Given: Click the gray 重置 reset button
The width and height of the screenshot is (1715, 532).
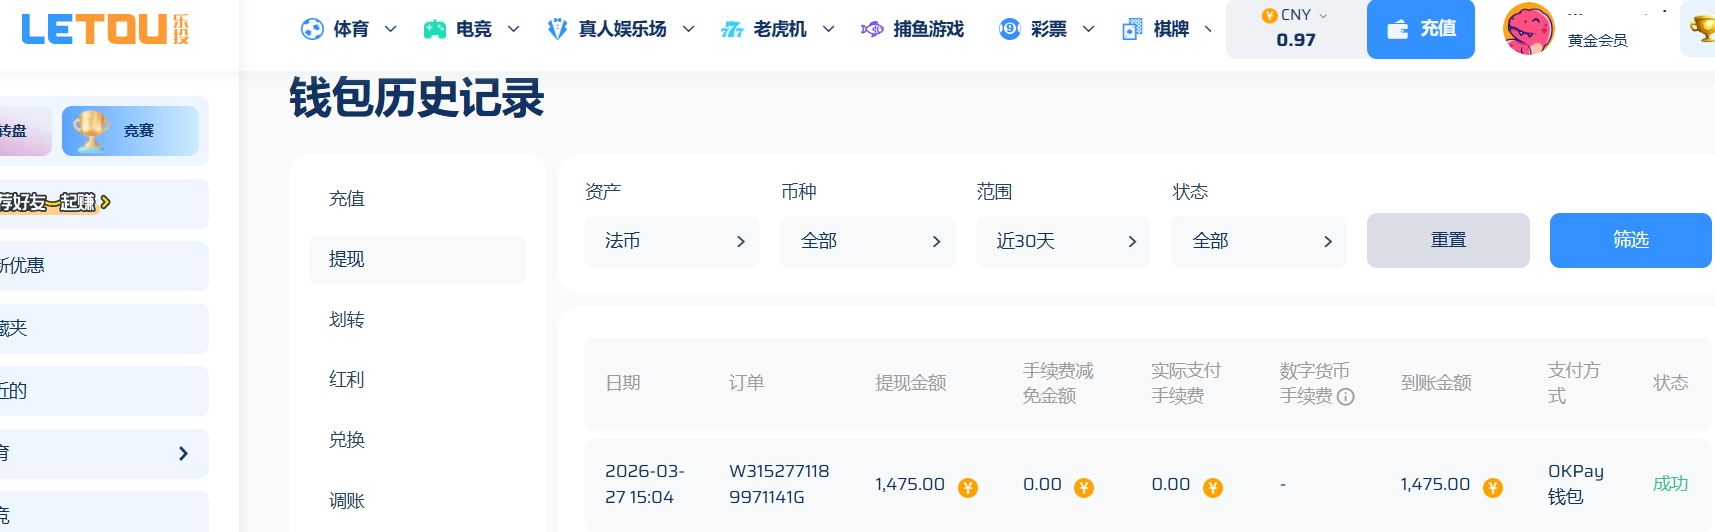Looking at the screenshot, I should [1448, 240].
